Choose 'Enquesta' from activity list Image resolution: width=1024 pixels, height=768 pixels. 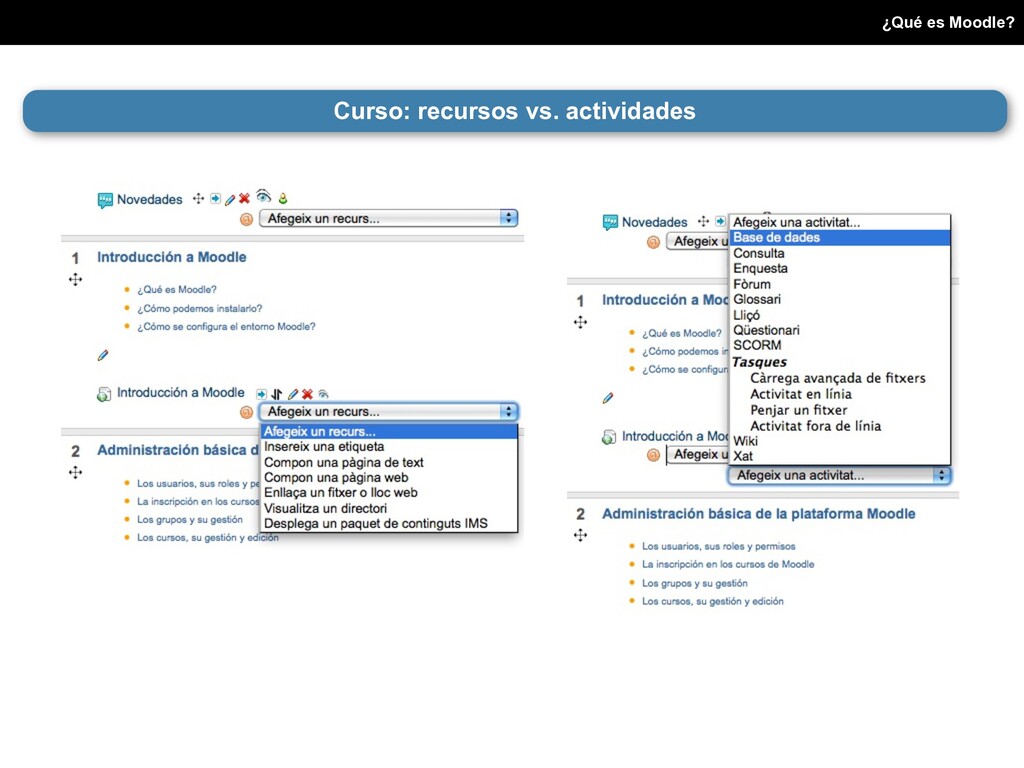[x=840, y=268]
